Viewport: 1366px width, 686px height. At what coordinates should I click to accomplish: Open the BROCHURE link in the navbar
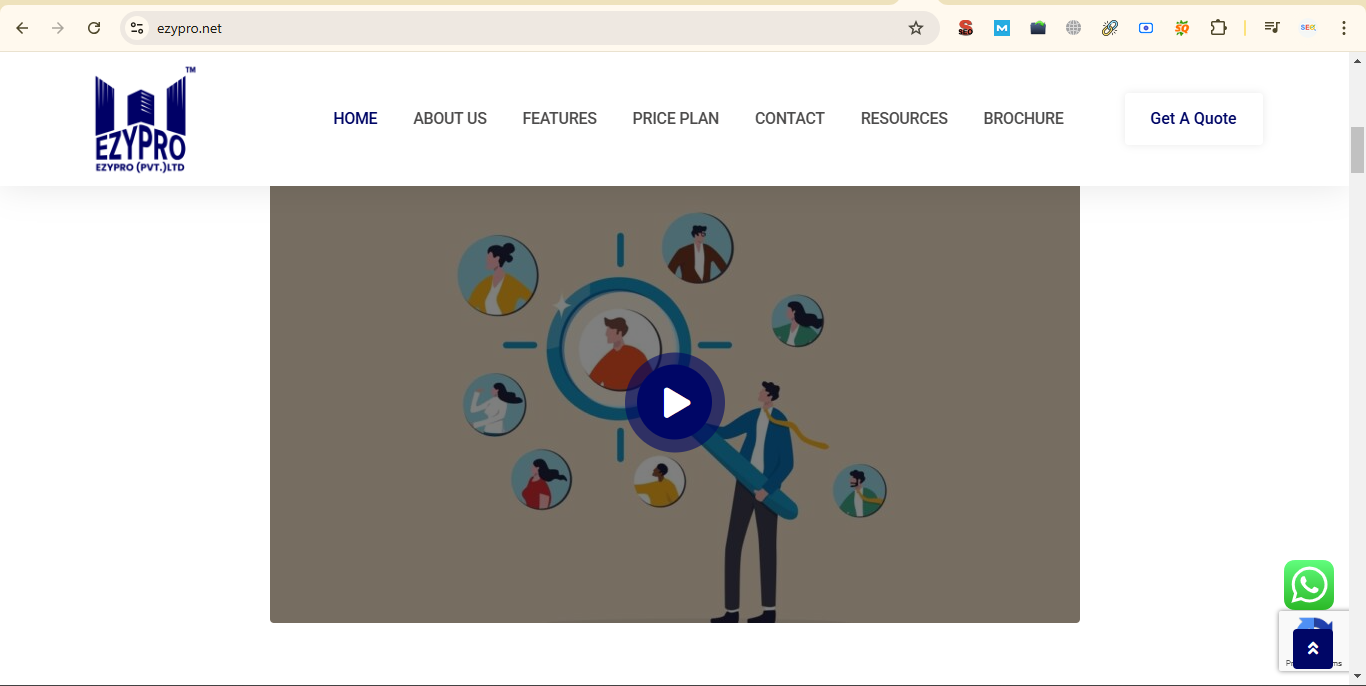(x=1023, y=118)
